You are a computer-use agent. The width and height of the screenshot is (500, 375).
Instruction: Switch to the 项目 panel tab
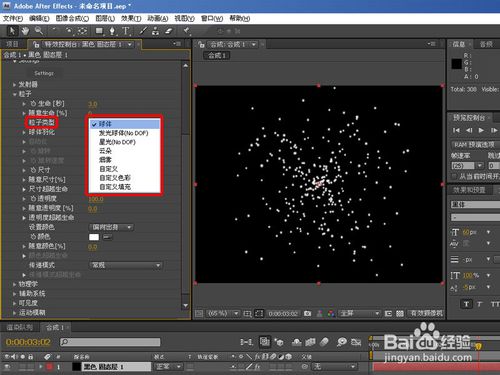tap(12, 44)
